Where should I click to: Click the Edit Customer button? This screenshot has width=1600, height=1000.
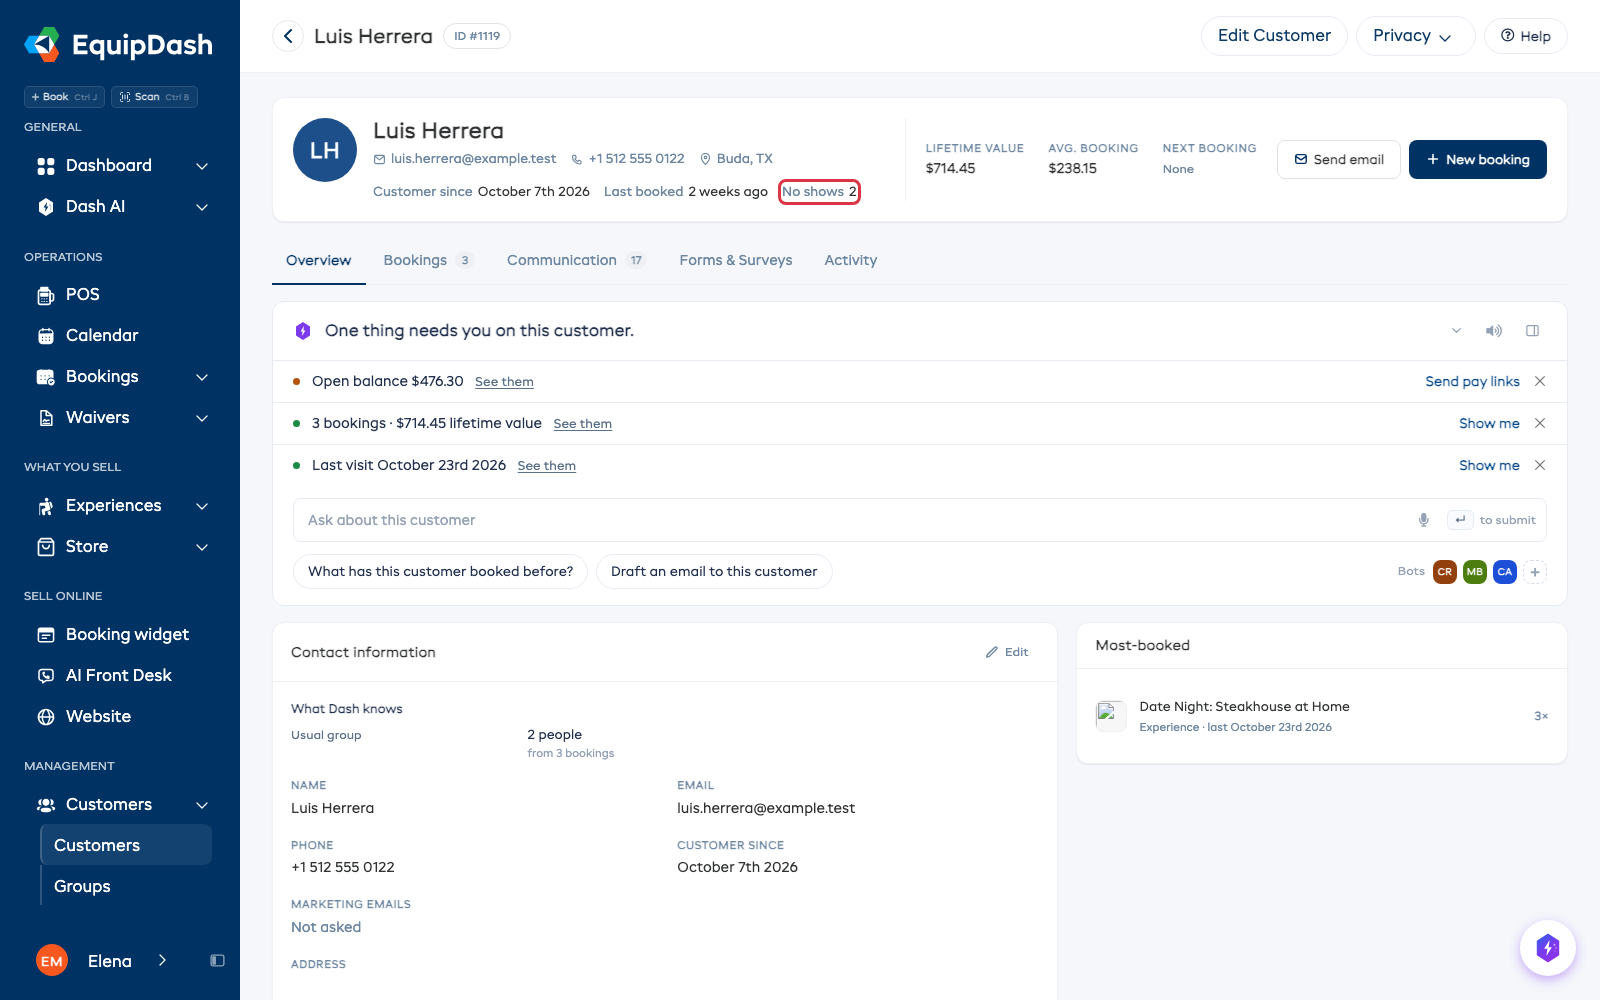(1274, 36)
